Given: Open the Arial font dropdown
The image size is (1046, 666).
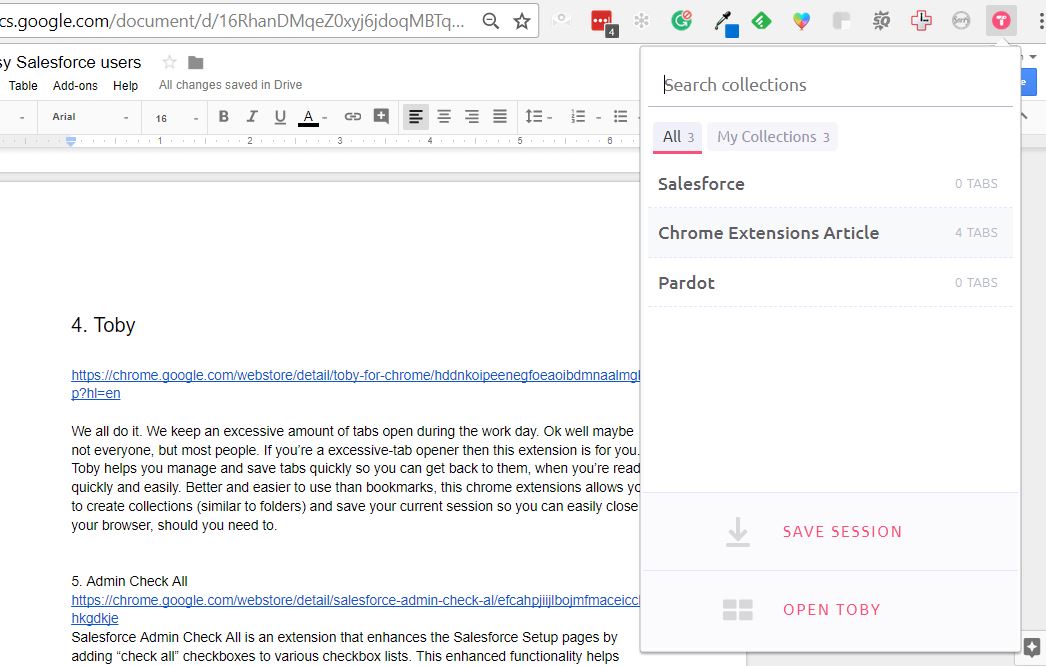Looking at the screenshot, I should coord(89,117).
